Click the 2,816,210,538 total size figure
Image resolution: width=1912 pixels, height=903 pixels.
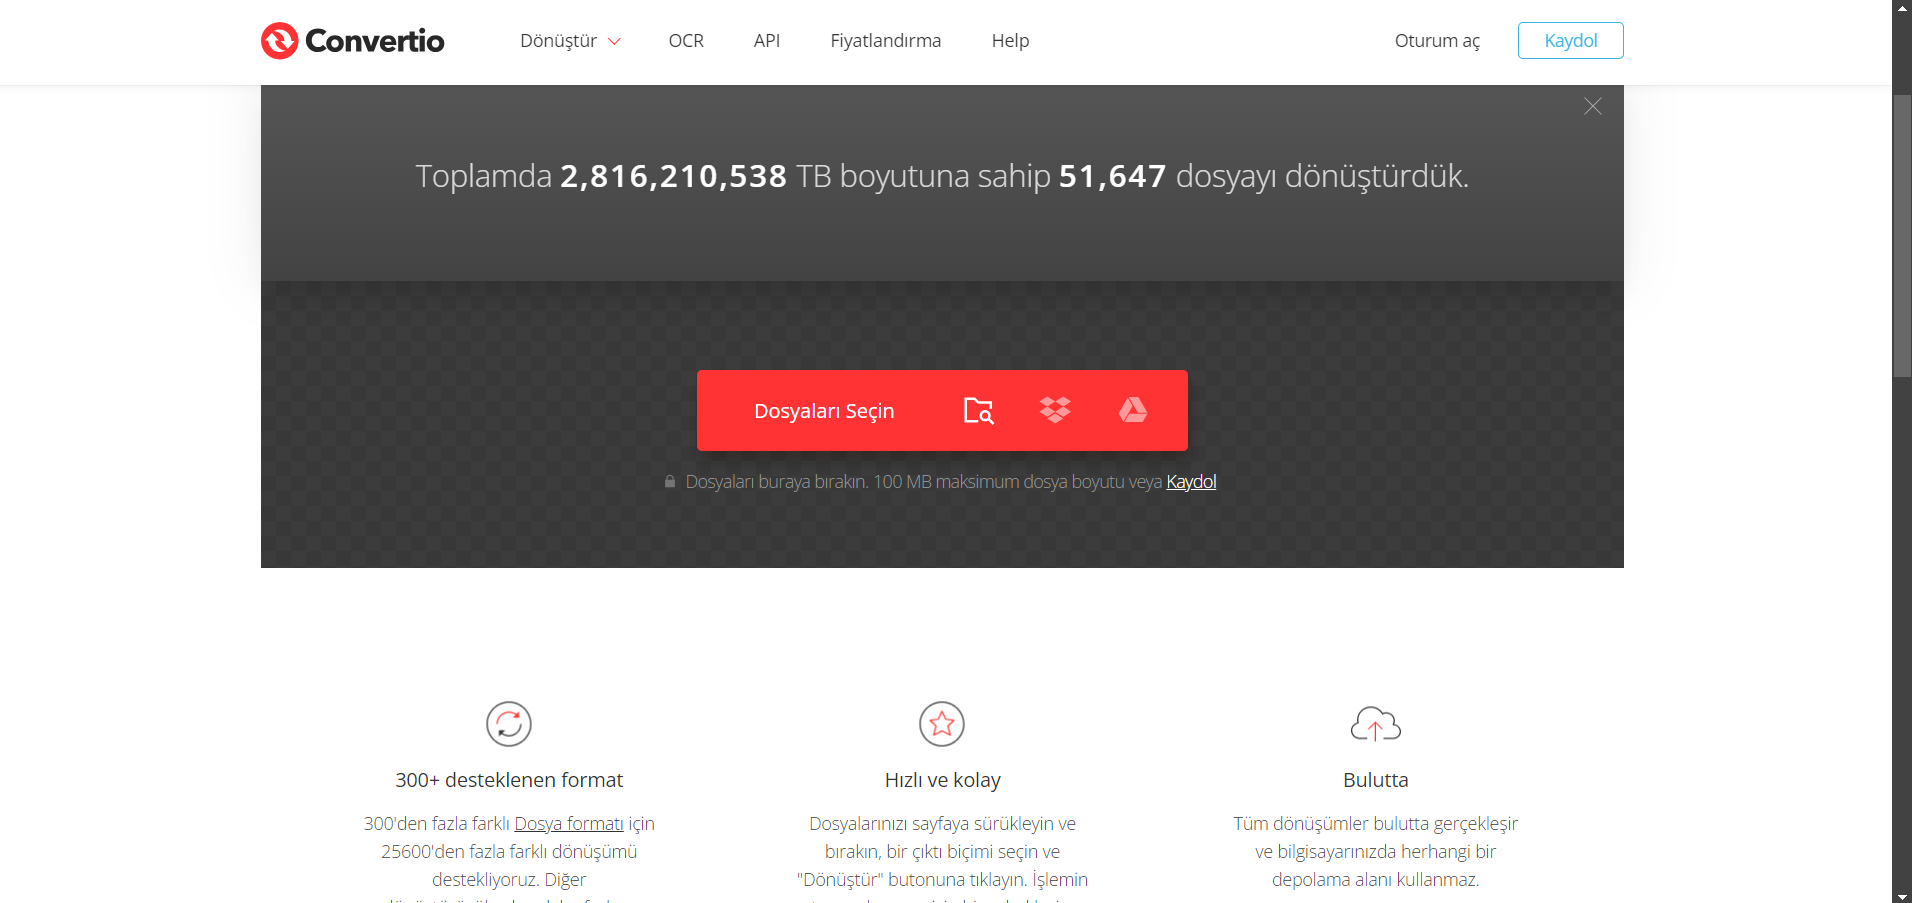click(x=673, y=176)
